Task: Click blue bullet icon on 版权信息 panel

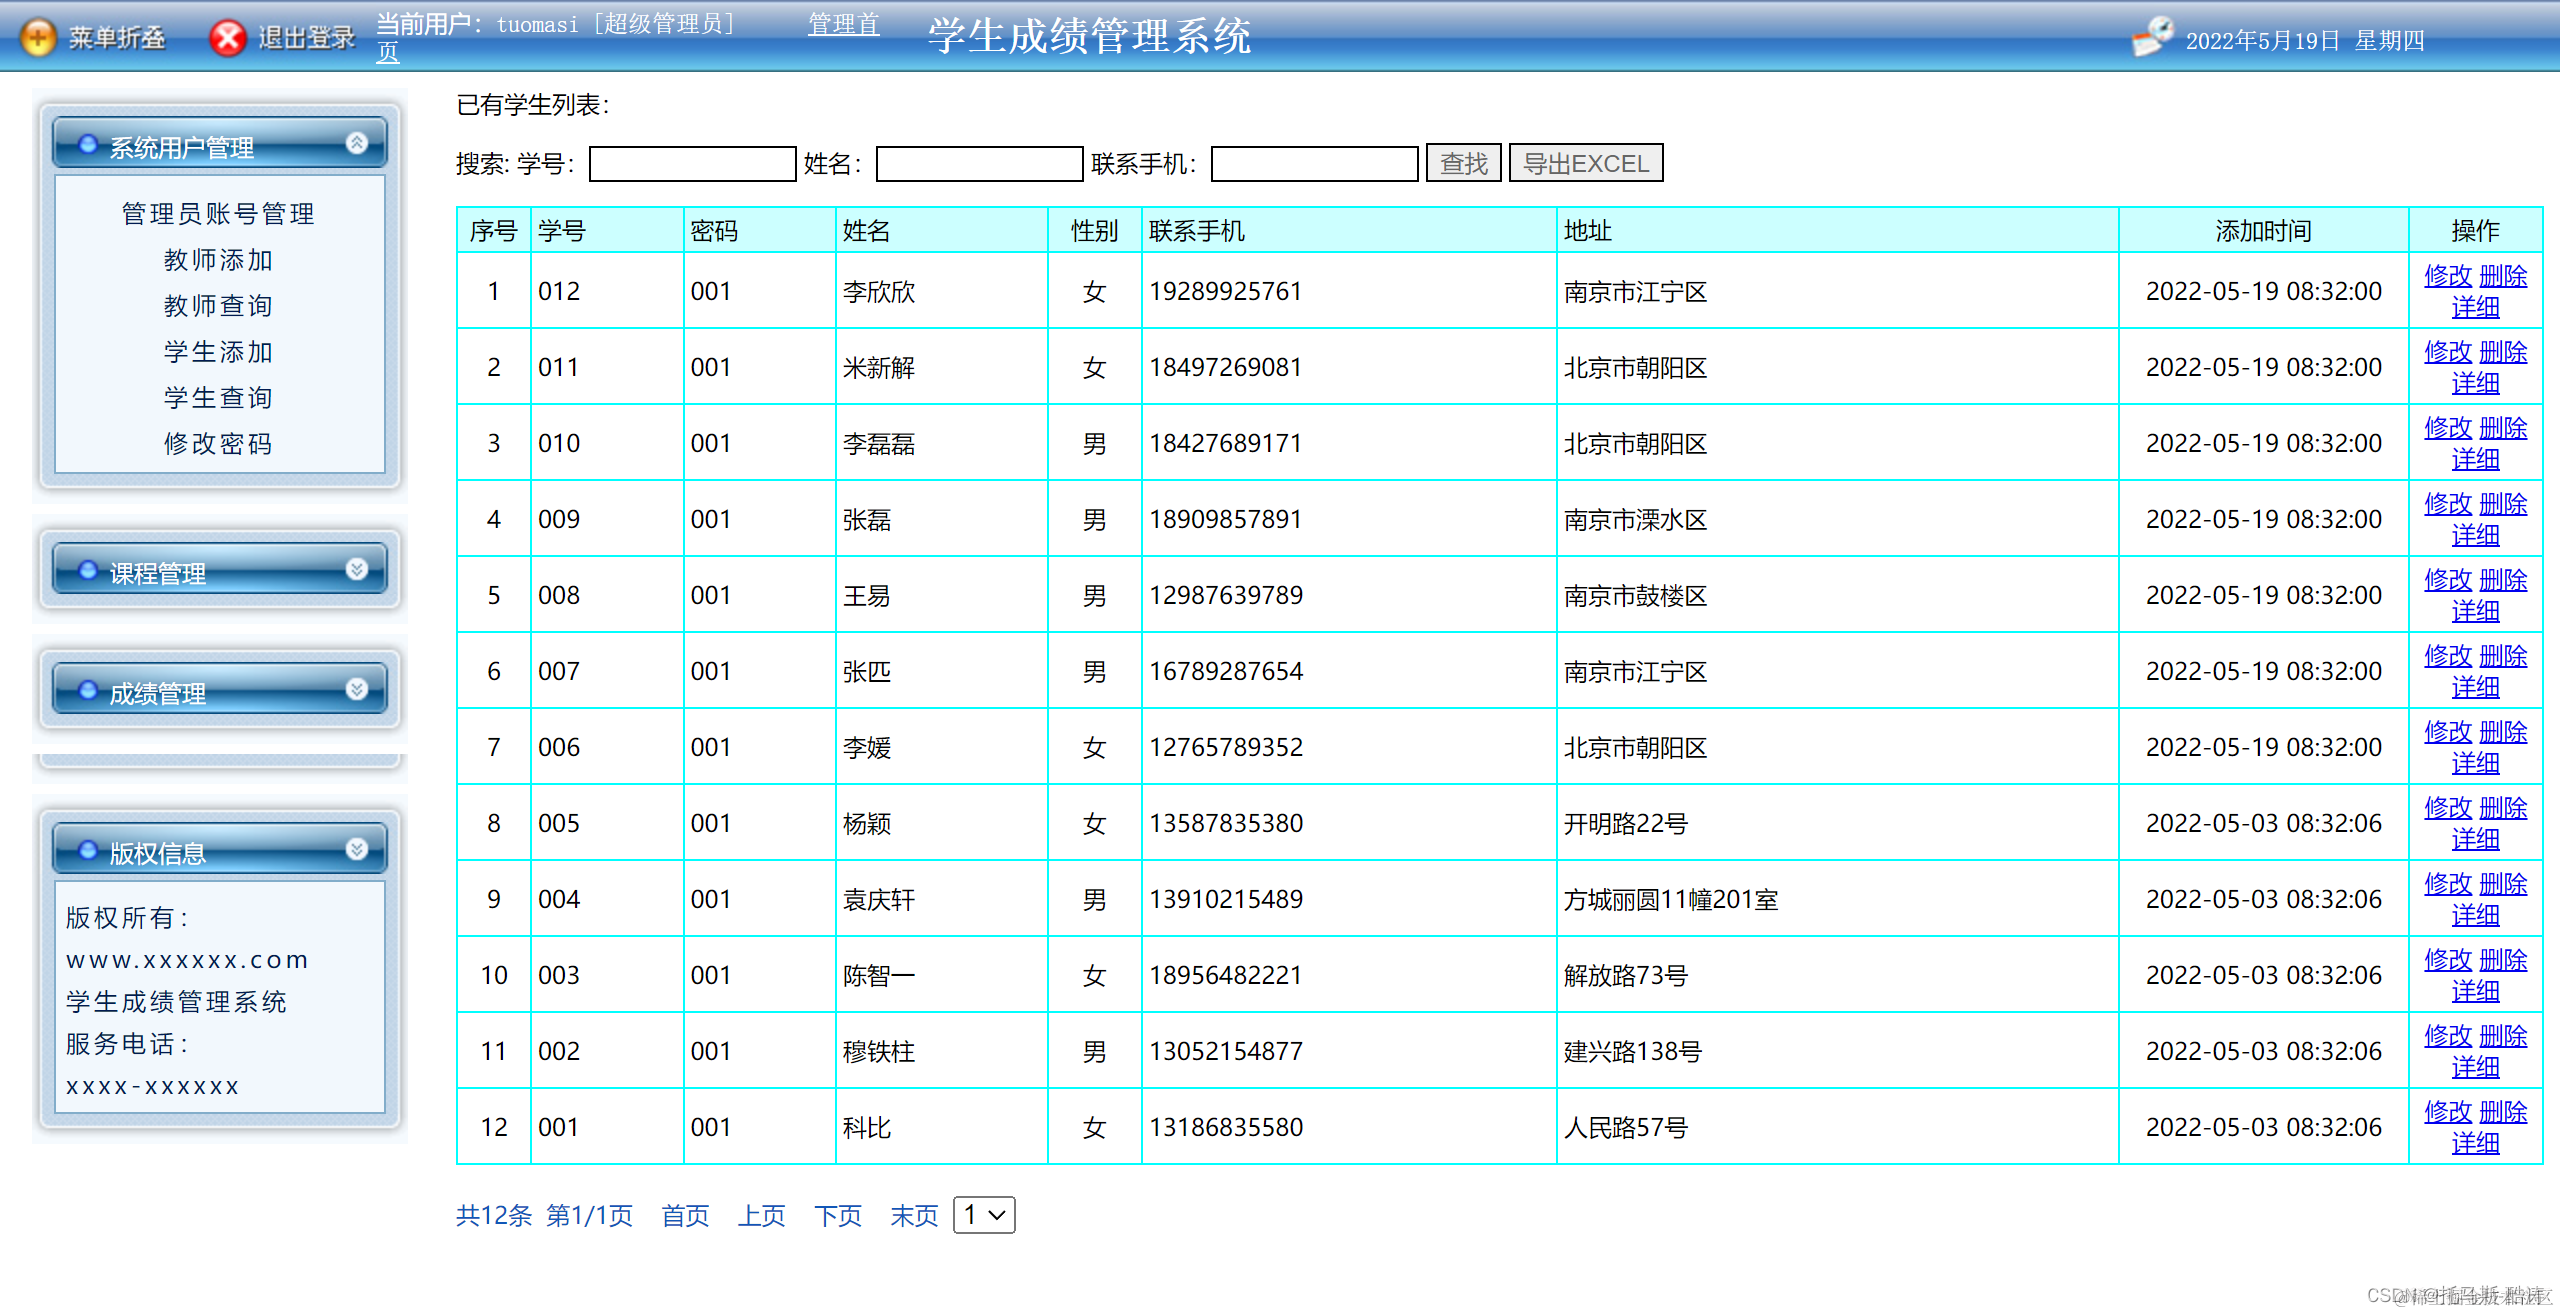Action: point(88,850)
